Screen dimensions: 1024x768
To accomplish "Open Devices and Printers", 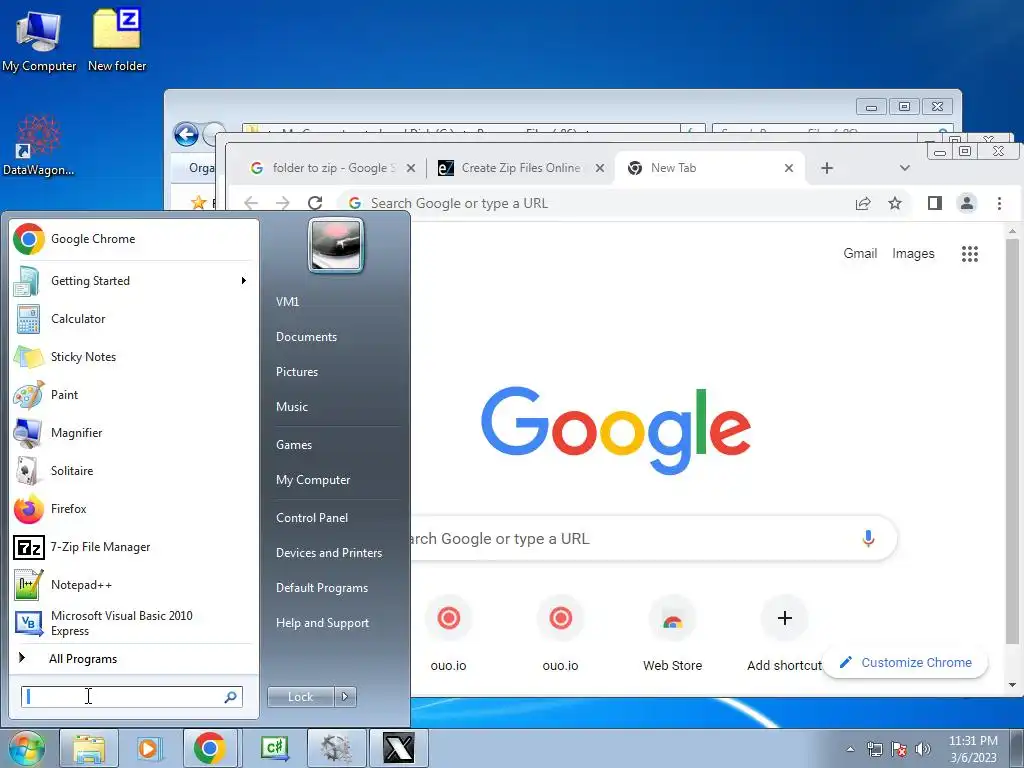I will coord(329,553).
